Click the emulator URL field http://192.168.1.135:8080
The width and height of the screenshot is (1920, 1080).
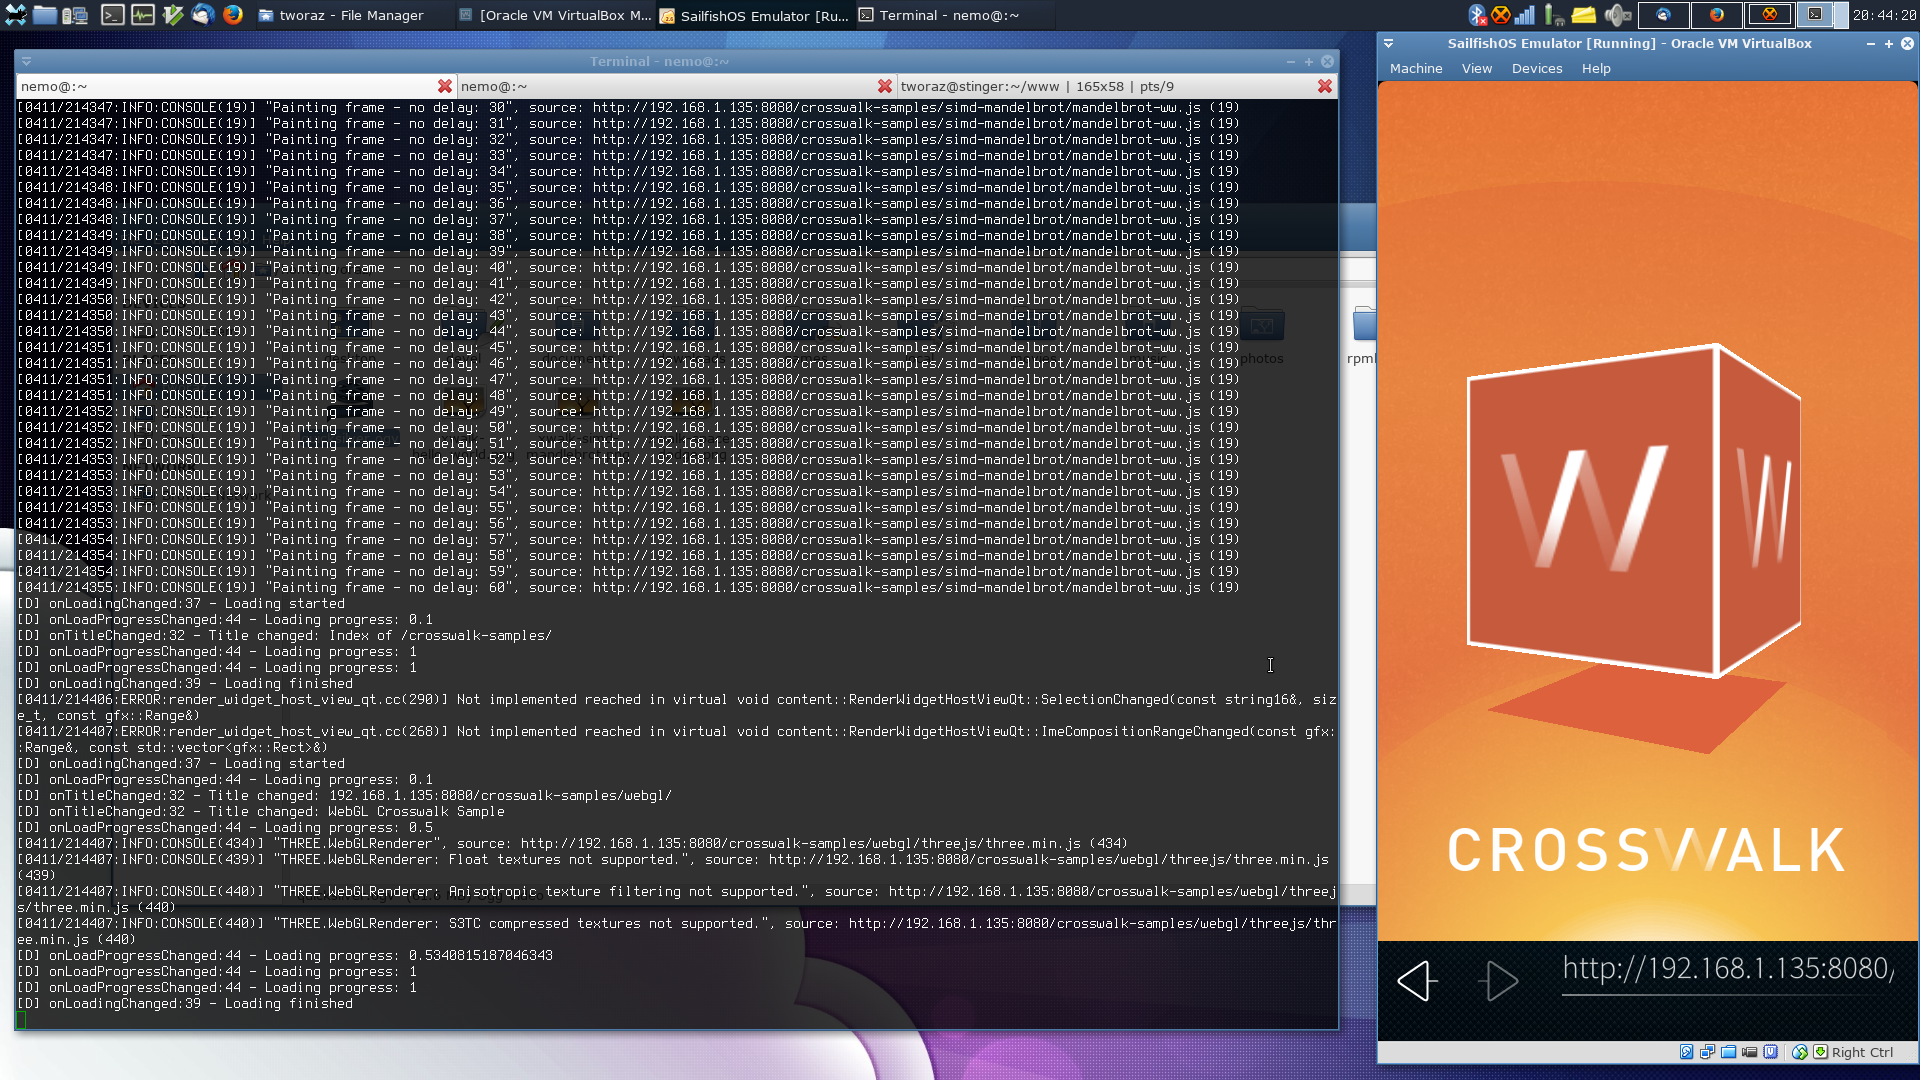1728,969
